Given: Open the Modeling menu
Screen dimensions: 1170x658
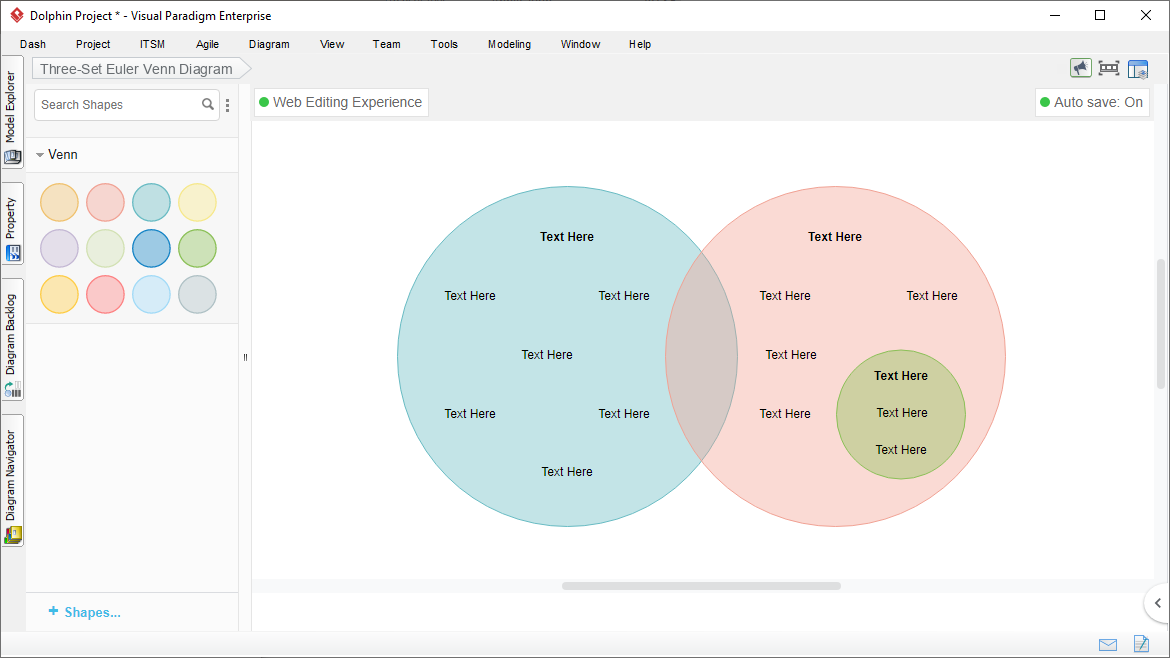Looking at the screenshot, I should click(510, 44).
